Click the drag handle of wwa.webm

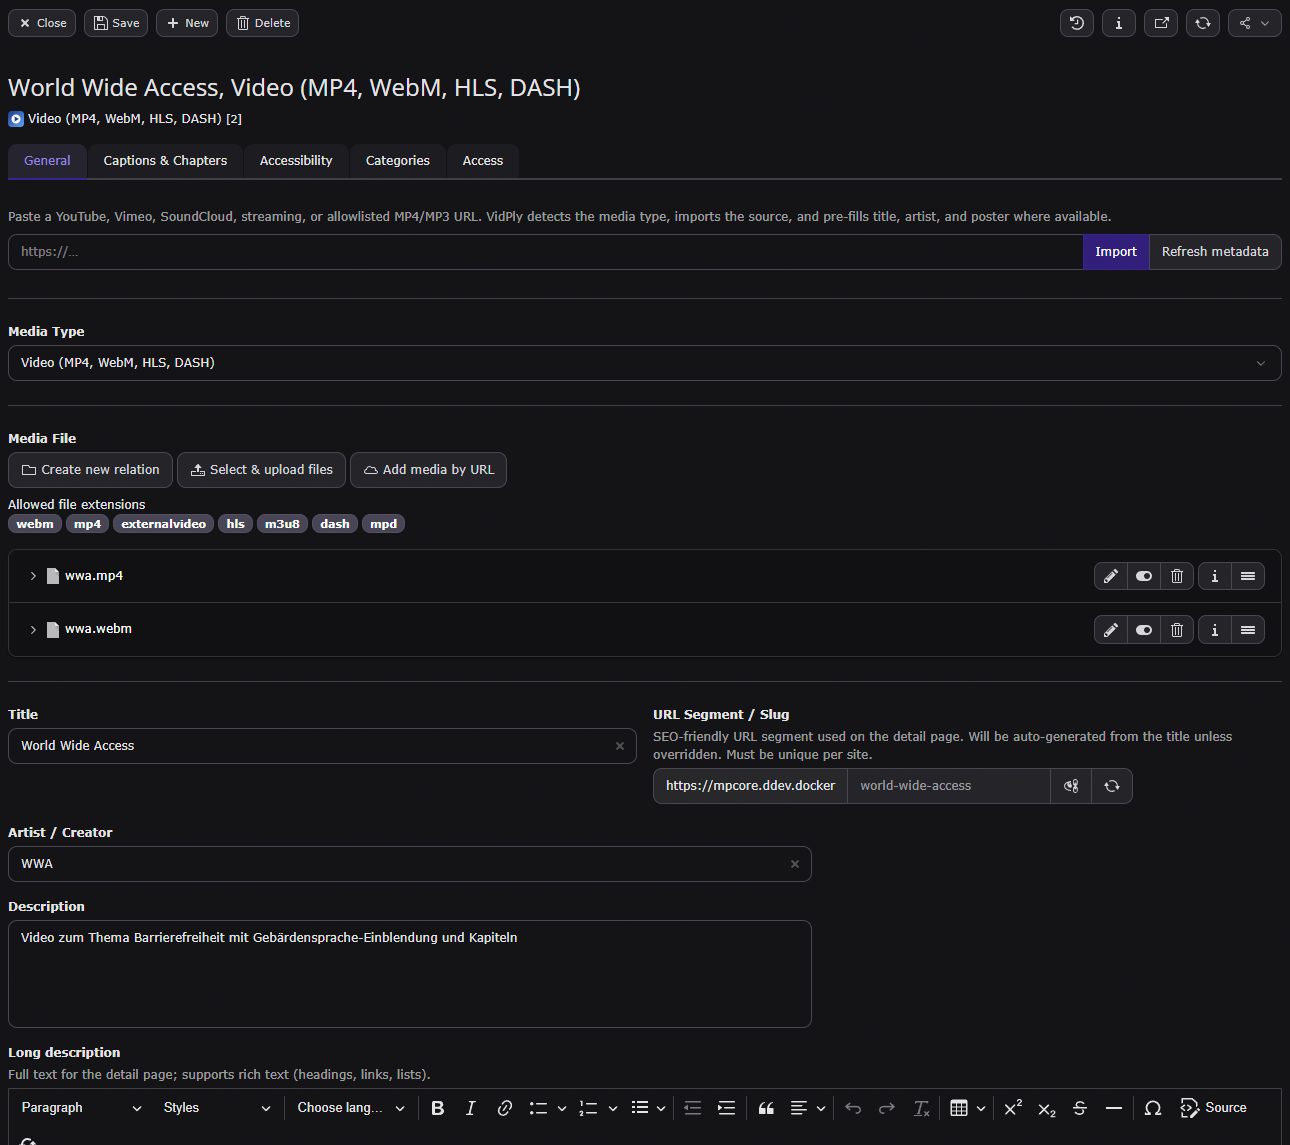pyautogui.click(x=1248, y=630)
